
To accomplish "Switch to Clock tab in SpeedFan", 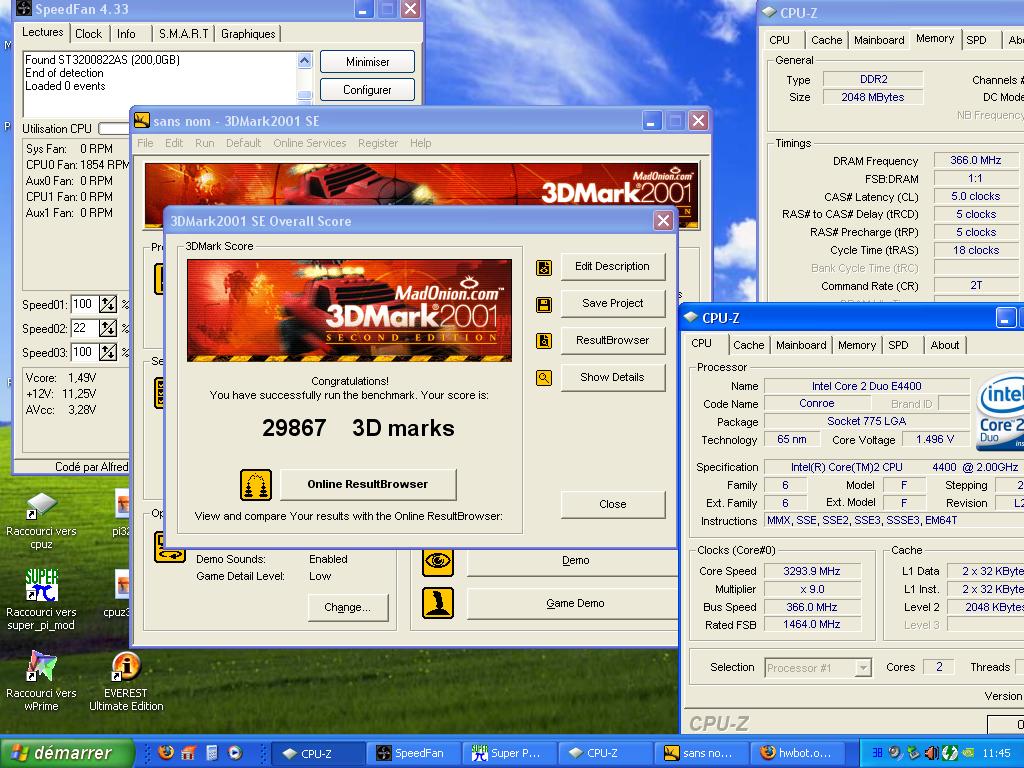I will tap(88, 34).
